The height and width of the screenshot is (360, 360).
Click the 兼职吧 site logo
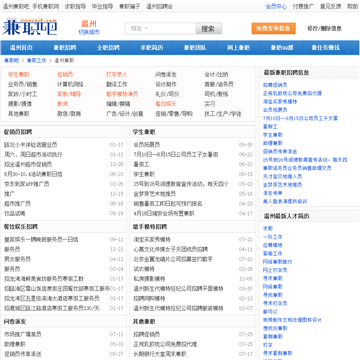pos(30,27)
